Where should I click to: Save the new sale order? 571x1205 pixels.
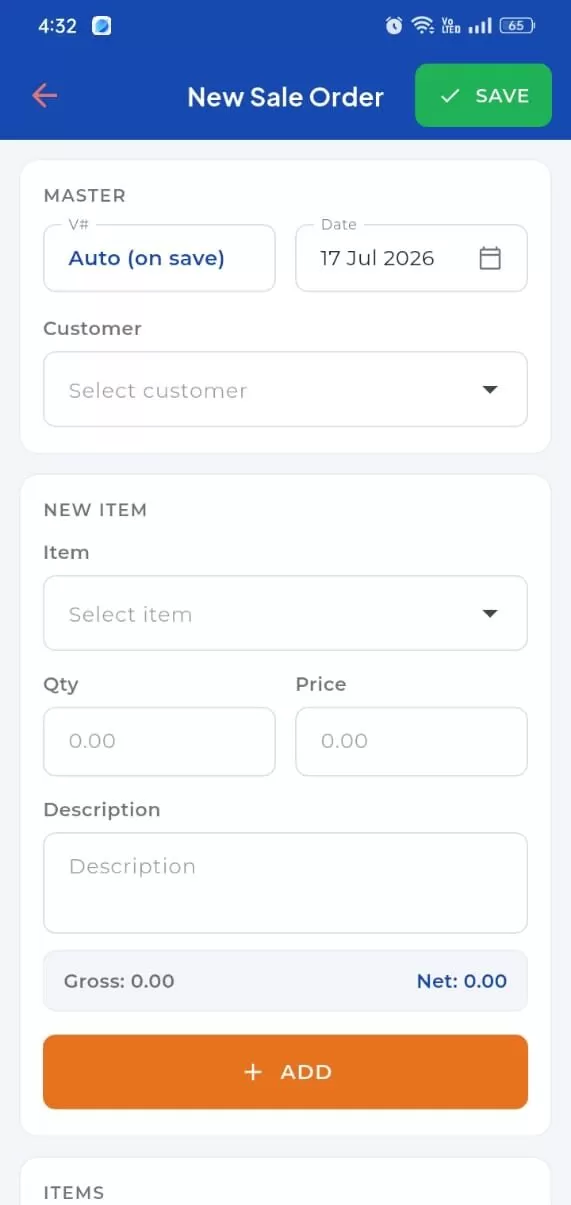tap(483, 95)
